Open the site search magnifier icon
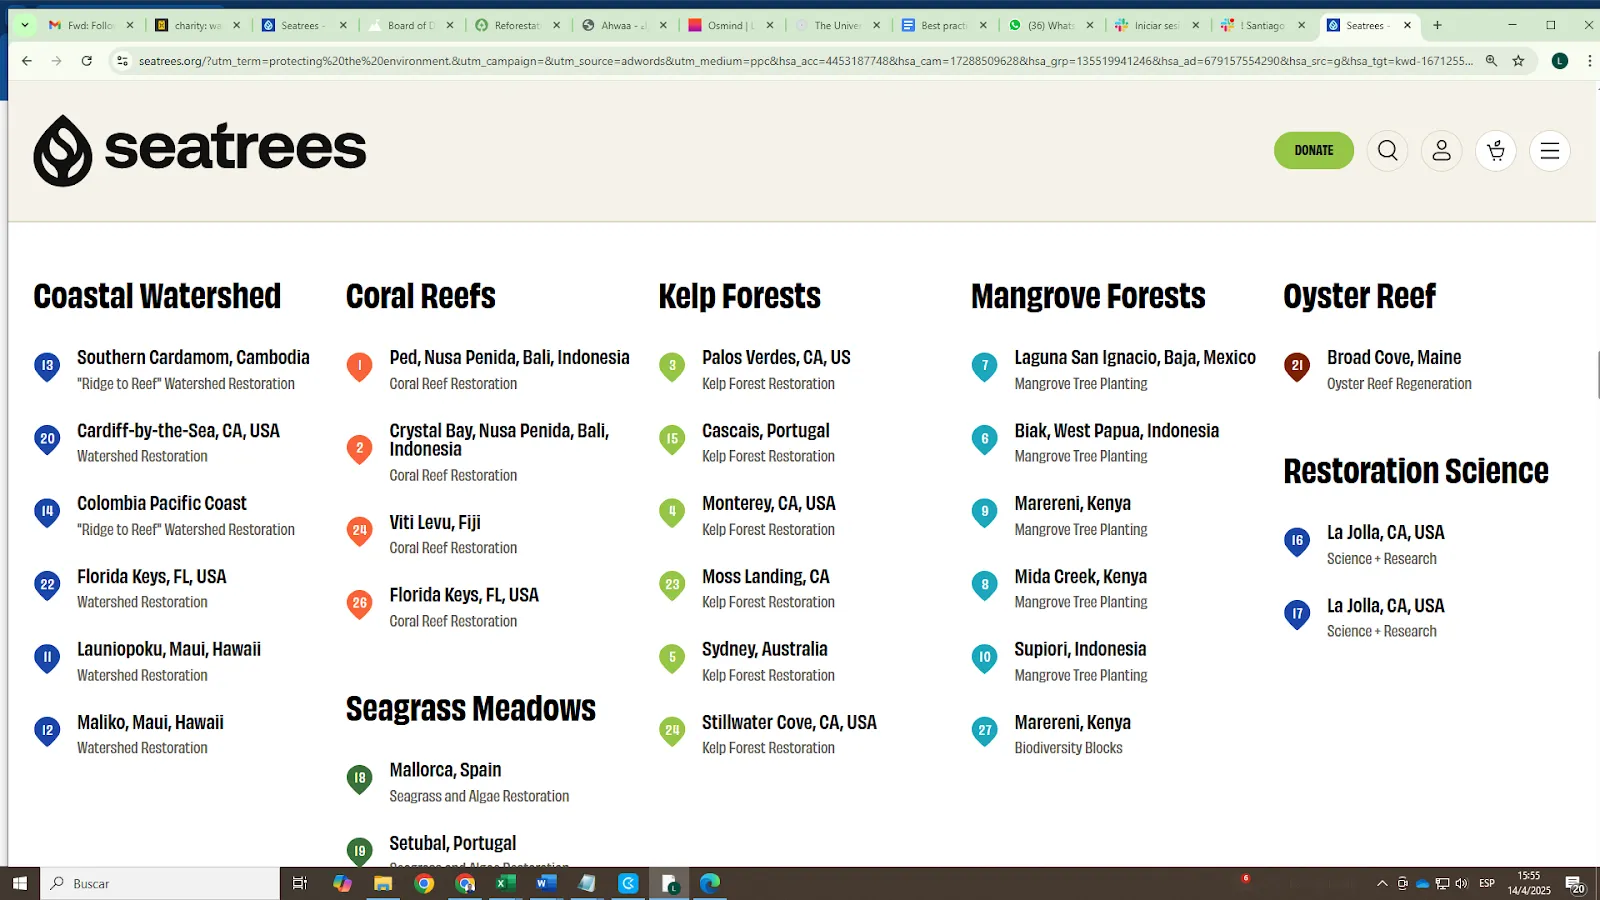Viewport: 1600px width, 900px height. (x=1388, y=151)
